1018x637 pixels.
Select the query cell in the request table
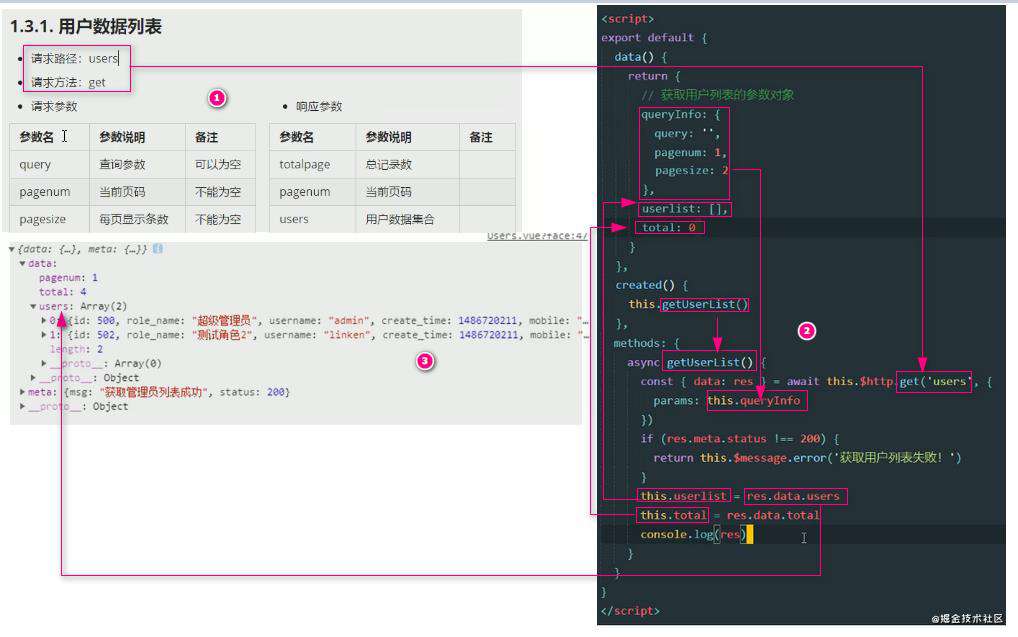click(49, 165)
